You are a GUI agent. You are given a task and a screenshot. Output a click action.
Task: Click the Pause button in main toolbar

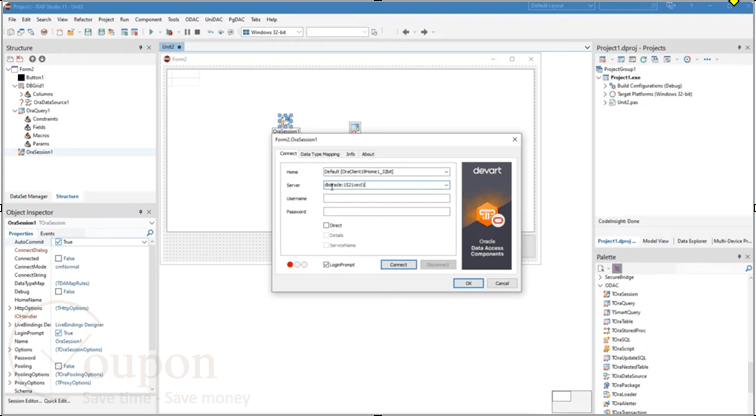pos(188,32)
